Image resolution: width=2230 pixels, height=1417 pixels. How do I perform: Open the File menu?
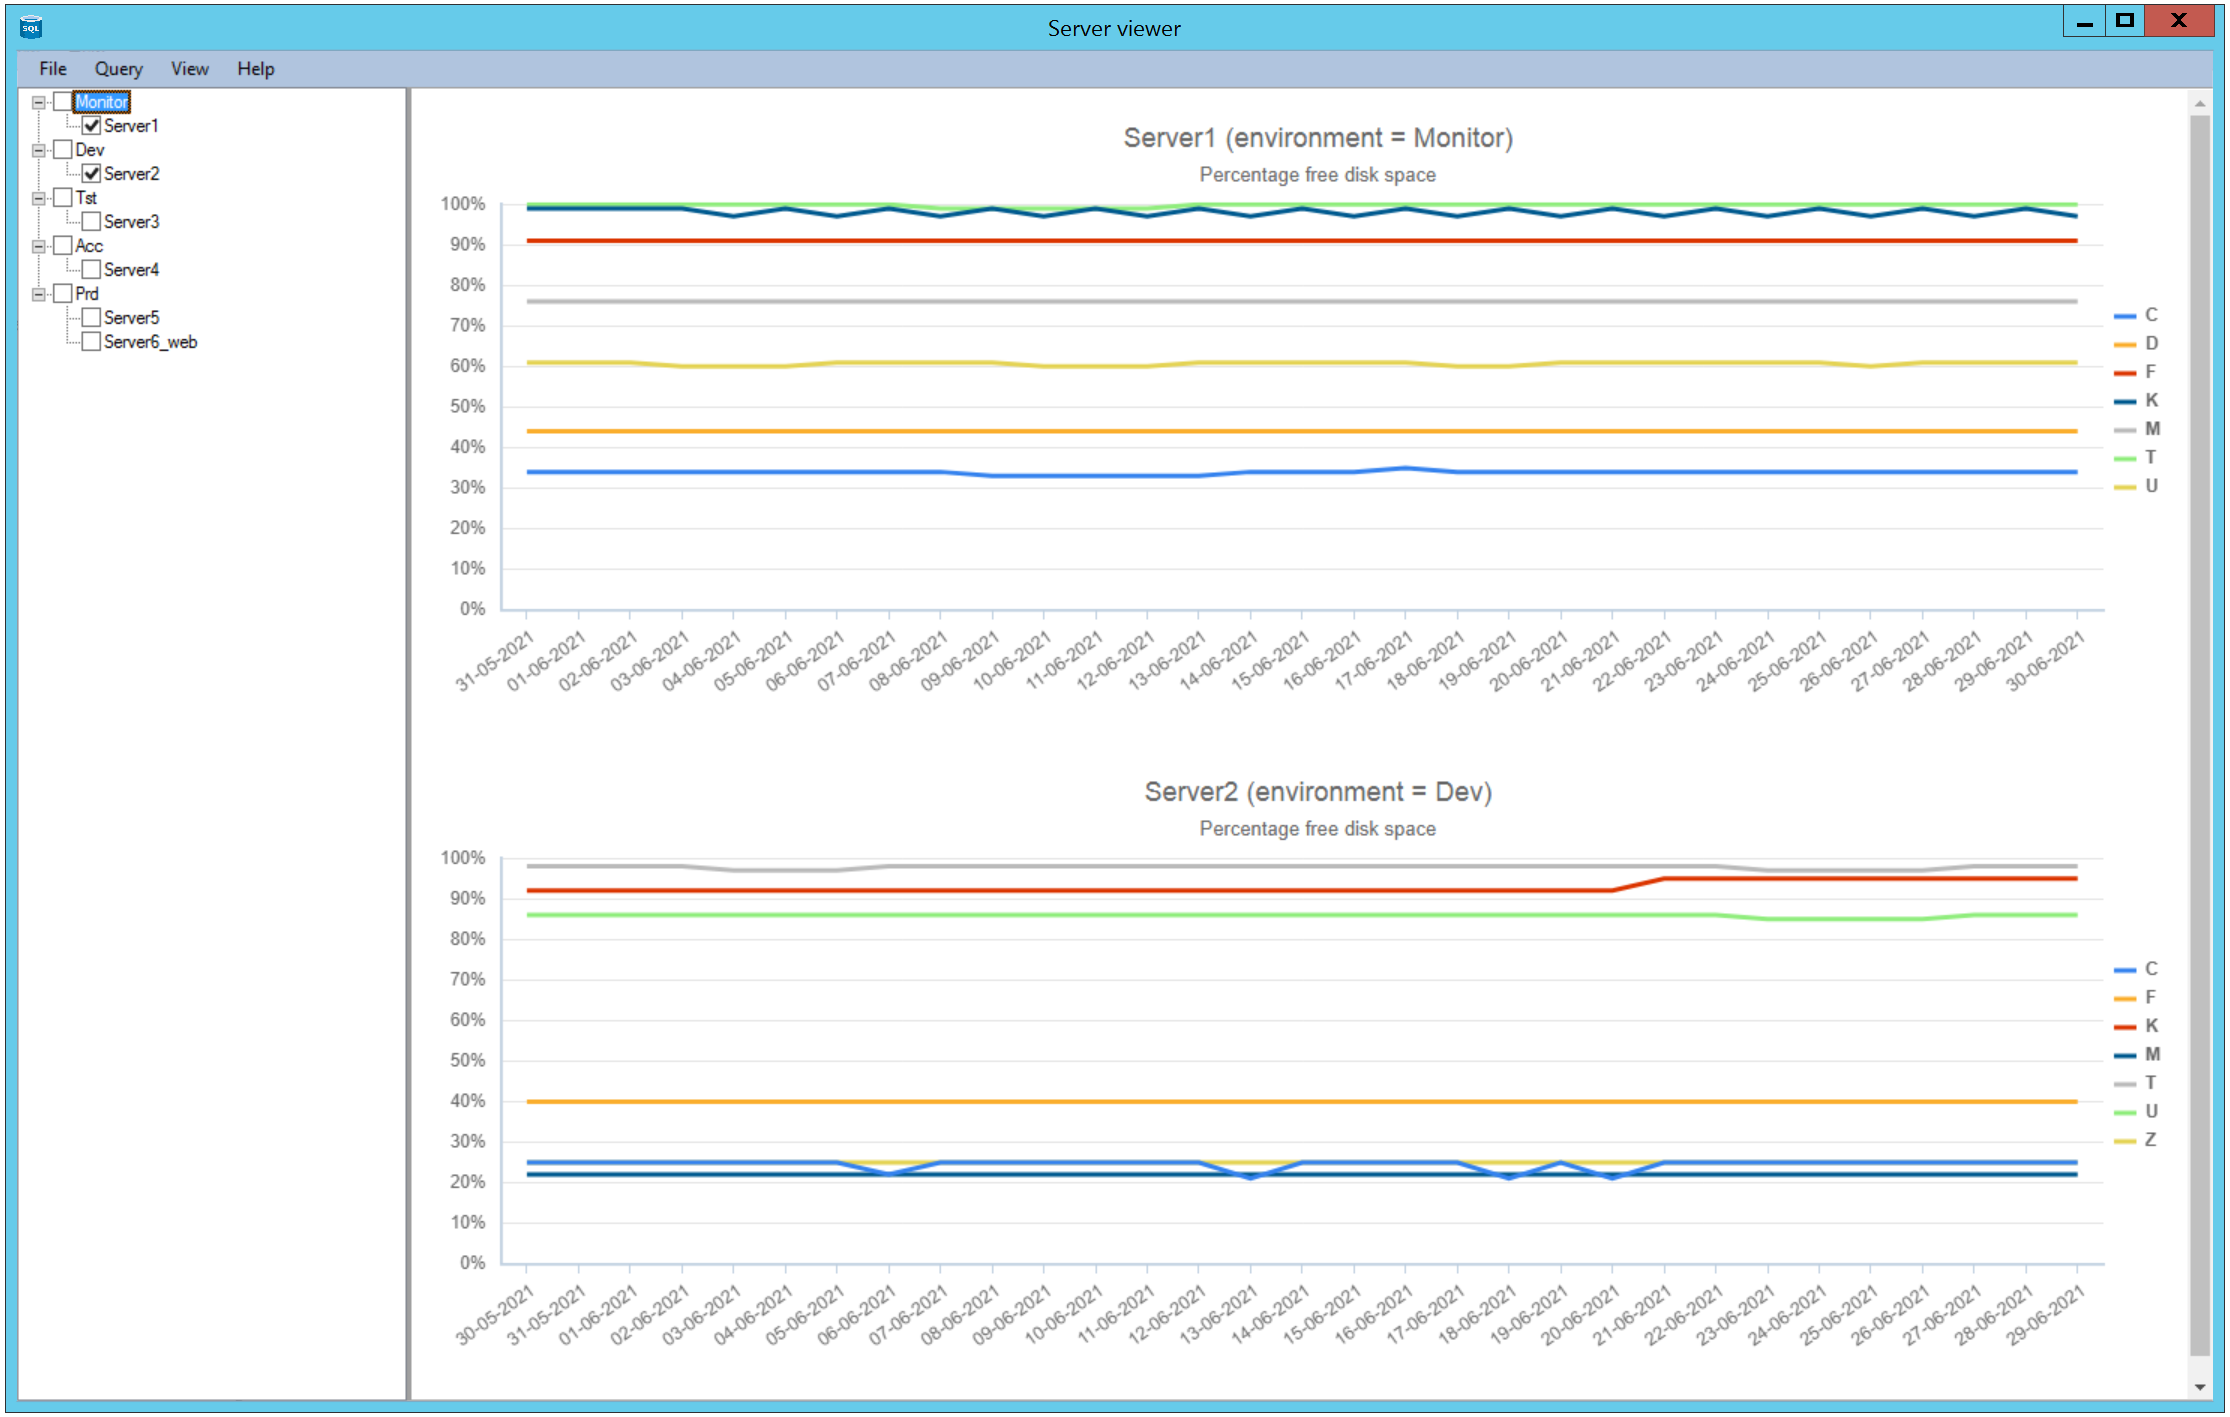[x=53, y=69]
